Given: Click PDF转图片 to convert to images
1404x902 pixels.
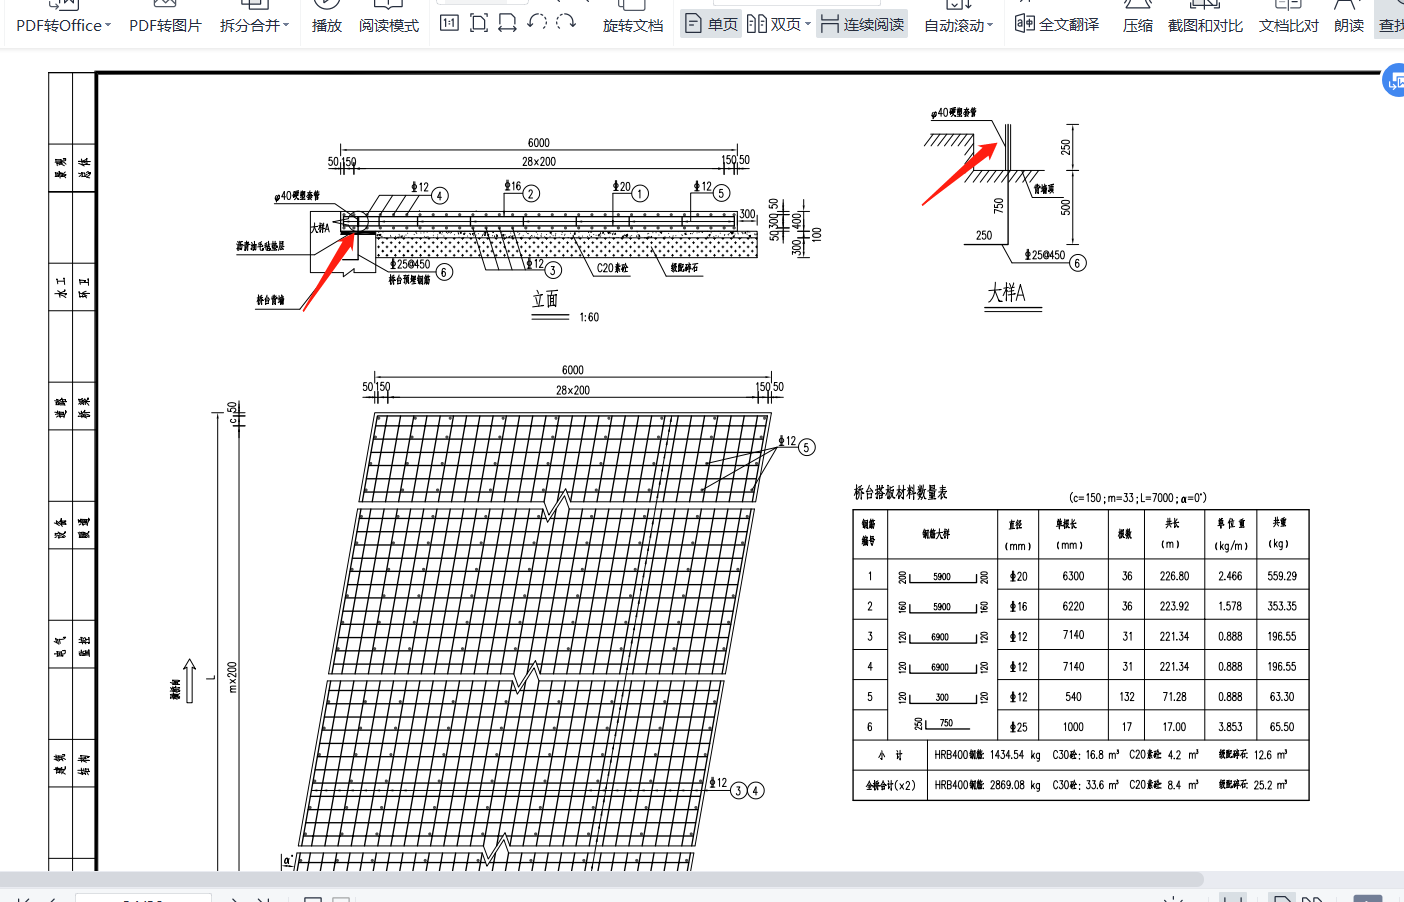Looking at the screenshot, I should tap(165, 25).
